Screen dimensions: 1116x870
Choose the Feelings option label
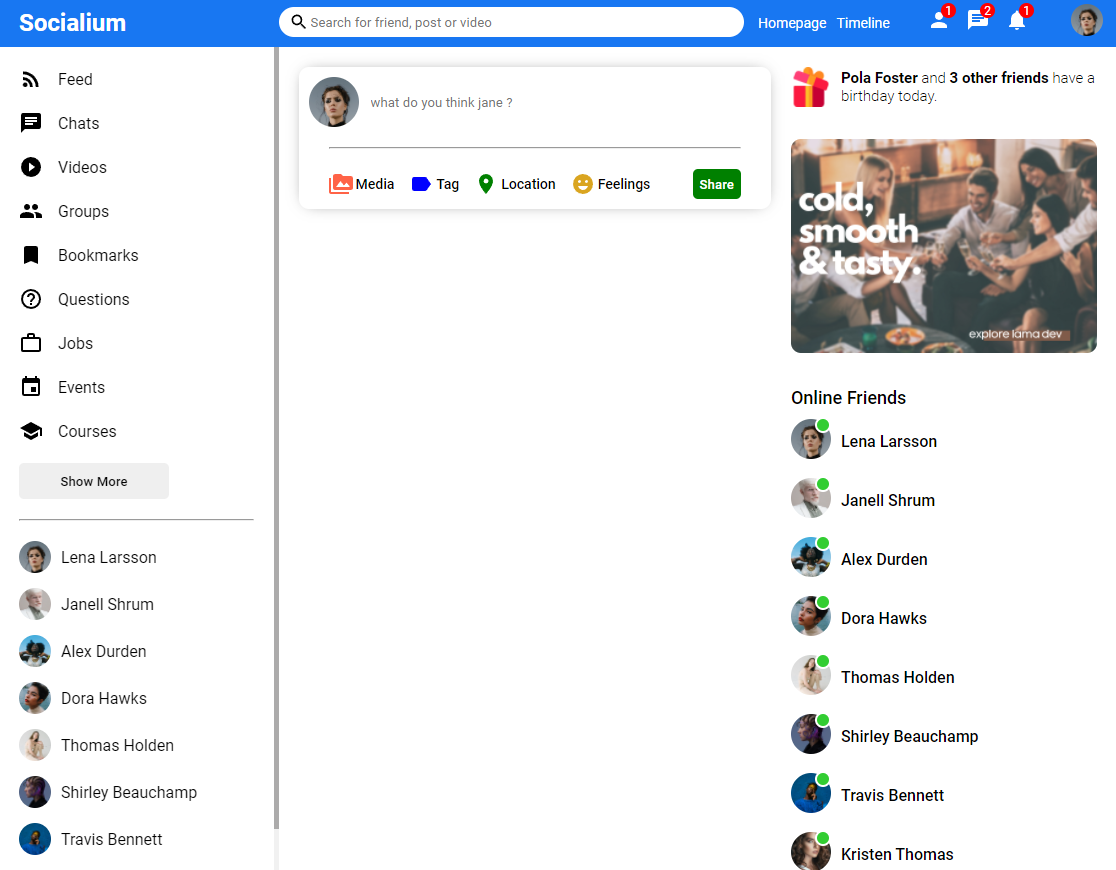tap(623, 184)
